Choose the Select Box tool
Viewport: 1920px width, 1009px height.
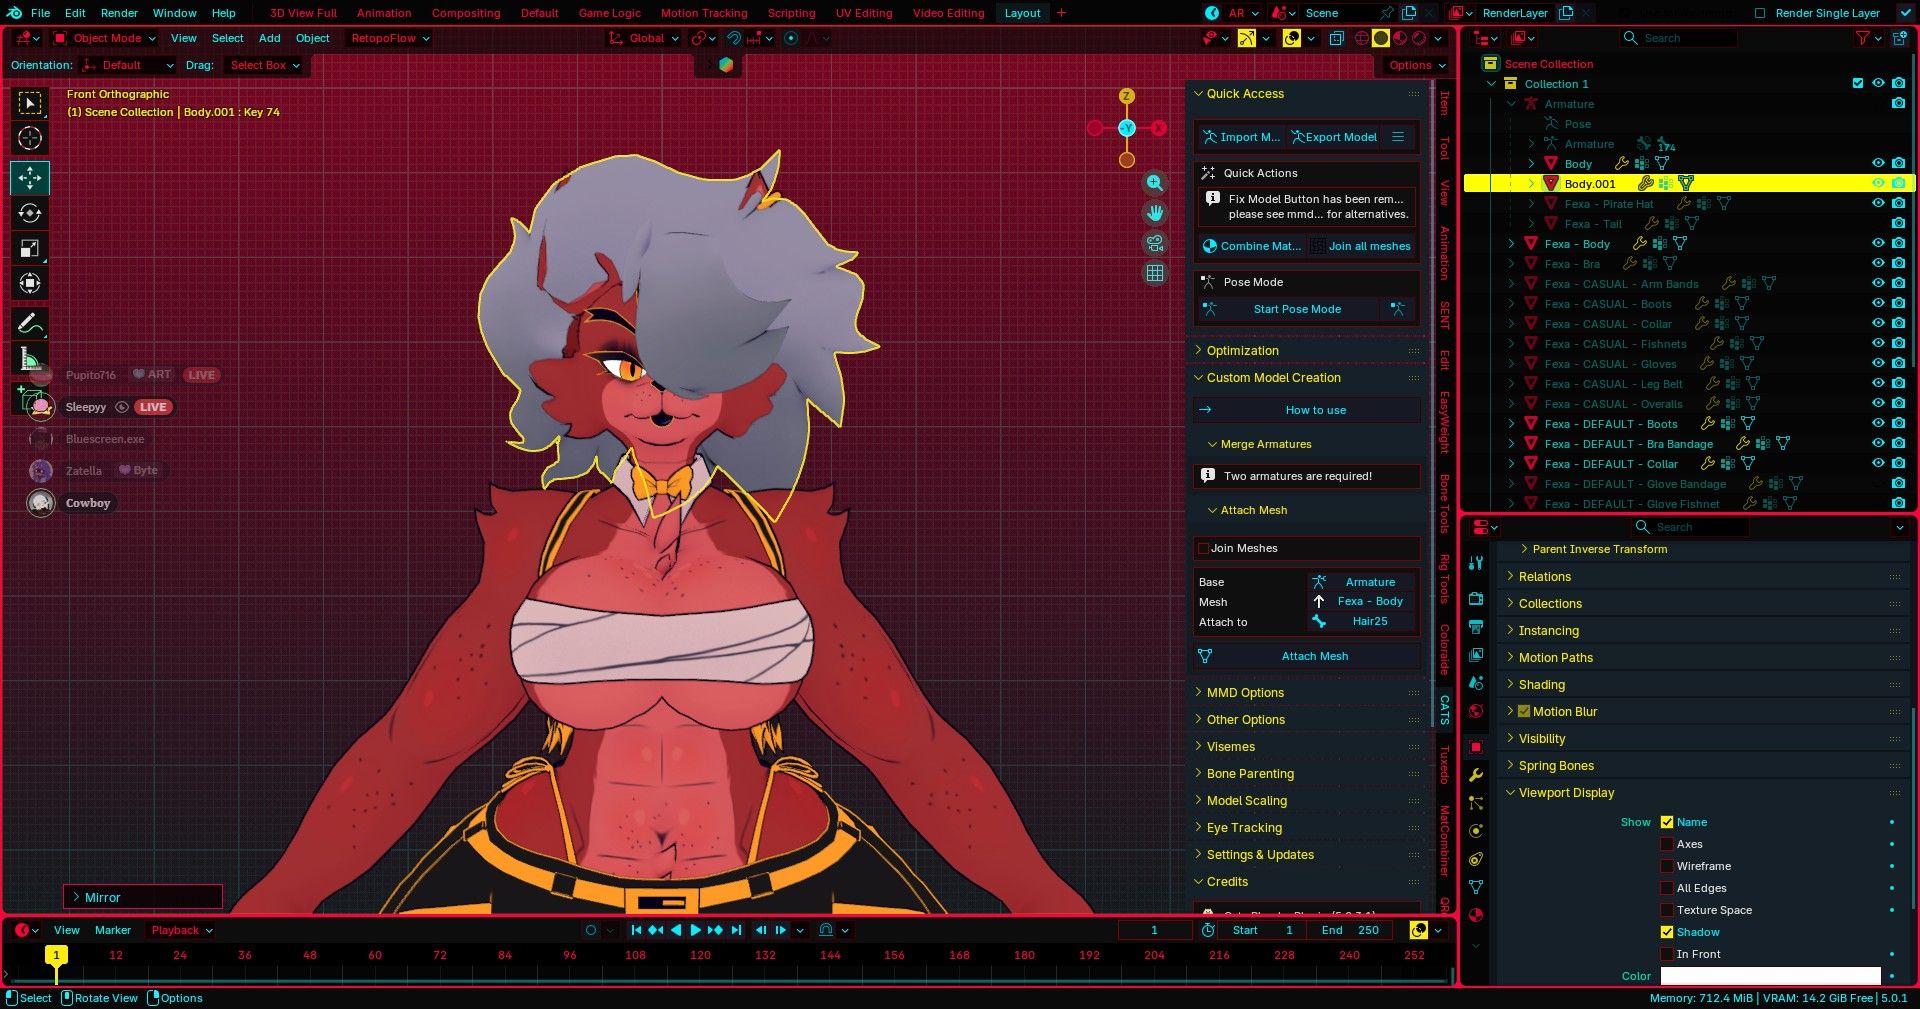(30, 103)
